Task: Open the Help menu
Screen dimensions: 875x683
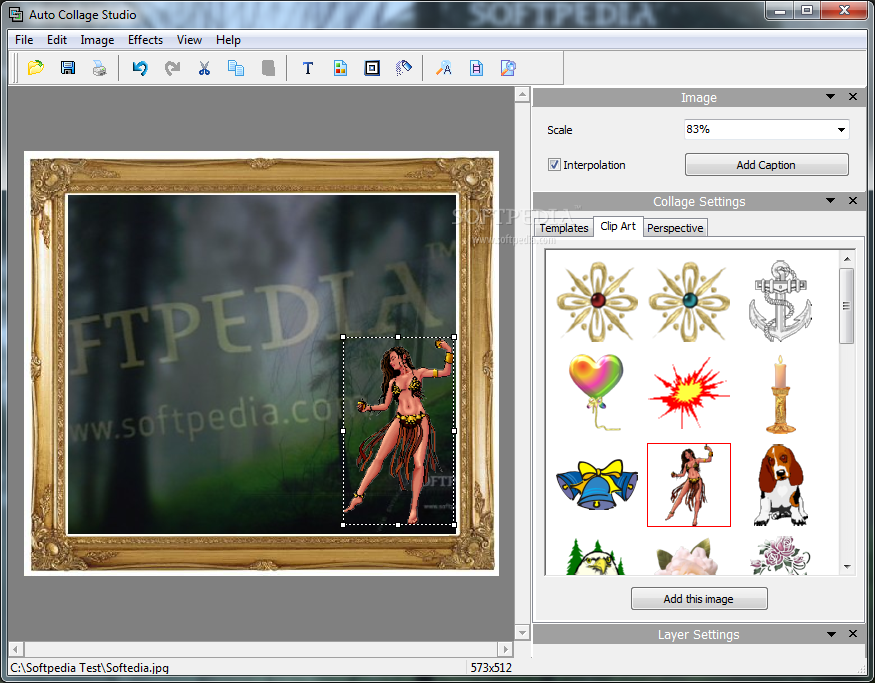Action: coord(228,40)
